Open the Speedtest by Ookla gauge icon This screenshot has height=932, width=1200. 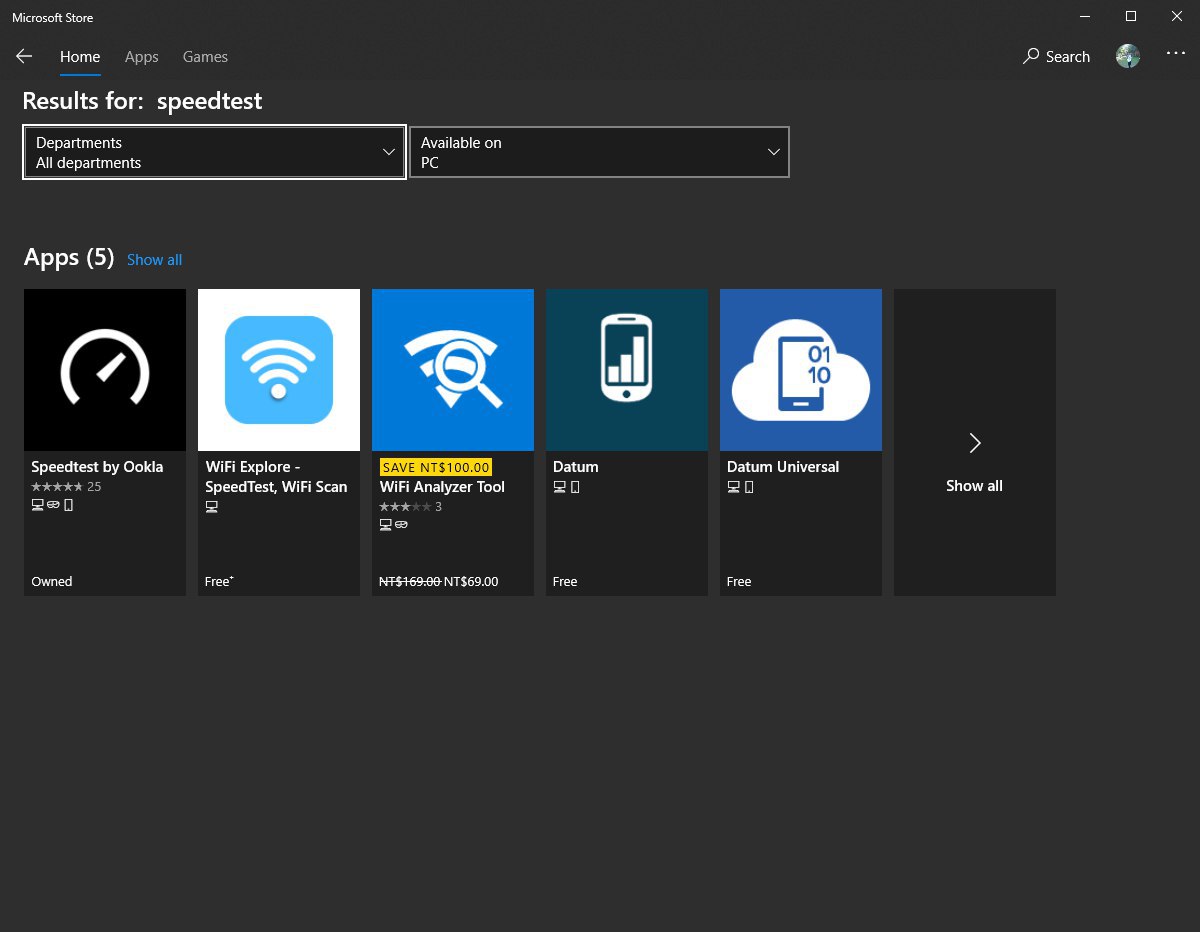105,370
